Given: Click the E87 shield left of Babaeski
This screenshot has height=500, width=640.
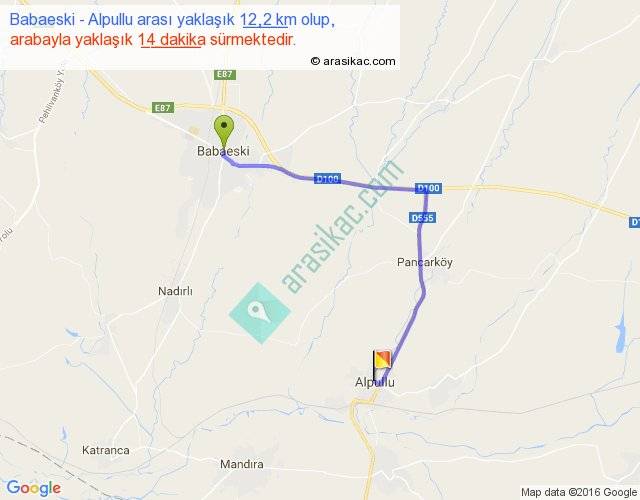Looking at the screenshot, I should coord(163,108).
